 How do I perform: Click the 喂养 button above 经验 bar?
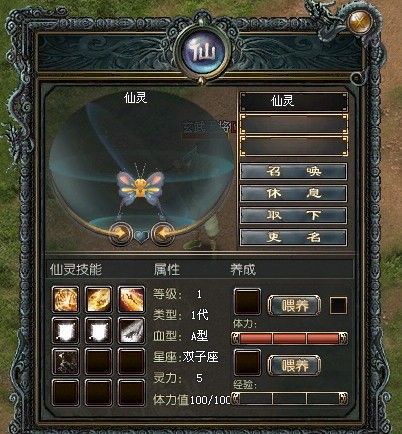(294, 366)
